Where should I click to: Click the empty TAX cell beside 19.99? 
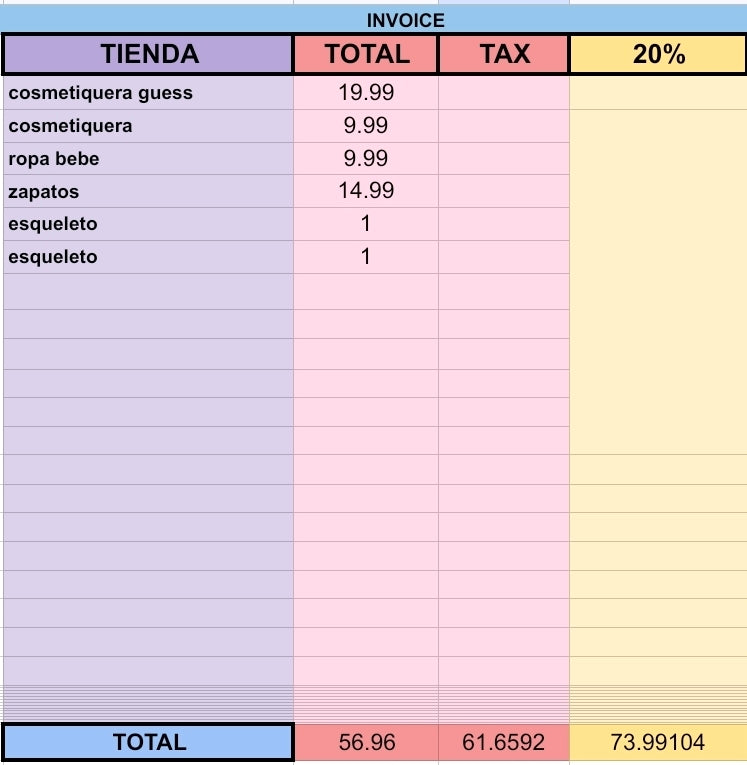tap(504, 93)
